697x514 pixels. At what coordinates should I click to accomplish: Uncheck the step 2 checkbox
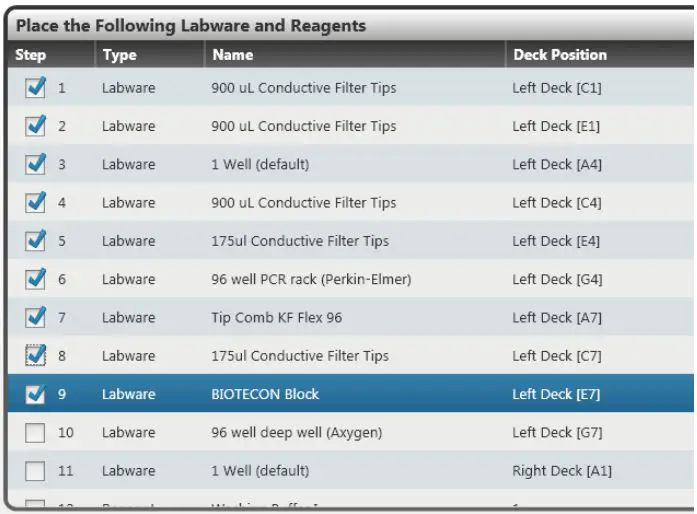(35, 127)
